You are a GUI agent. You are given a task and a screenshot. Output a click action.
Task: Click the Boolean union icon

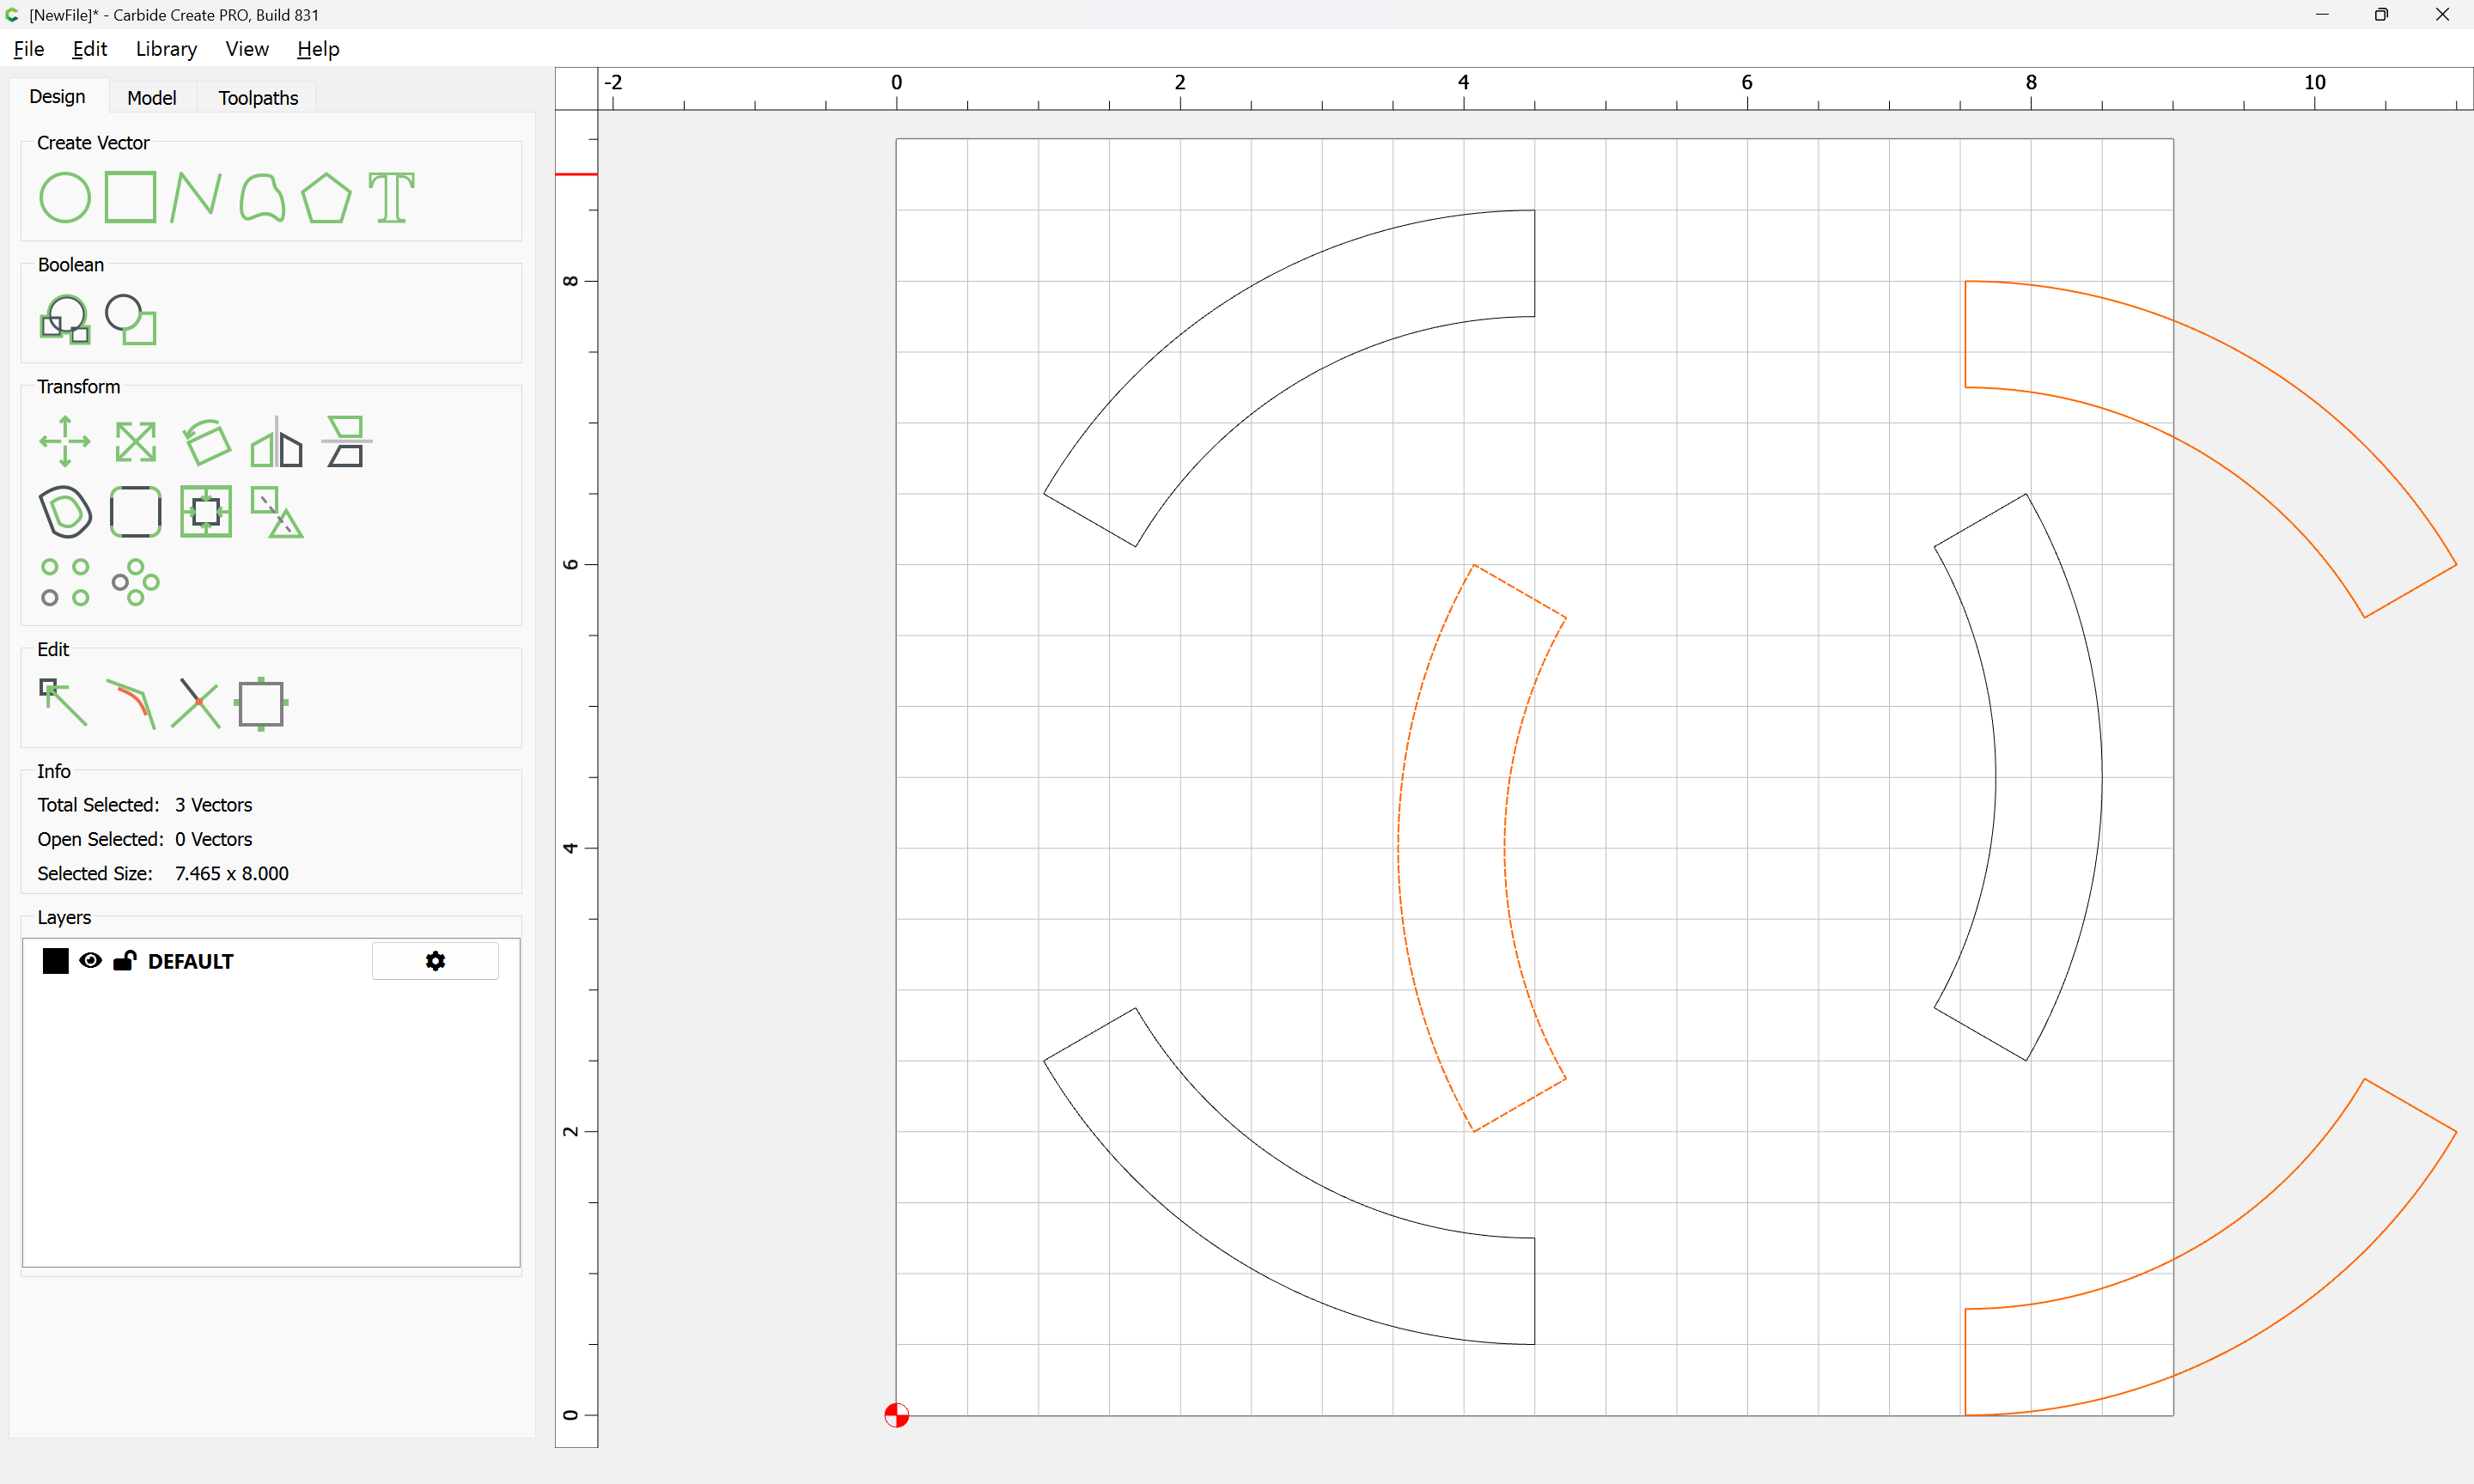(65, 320)
